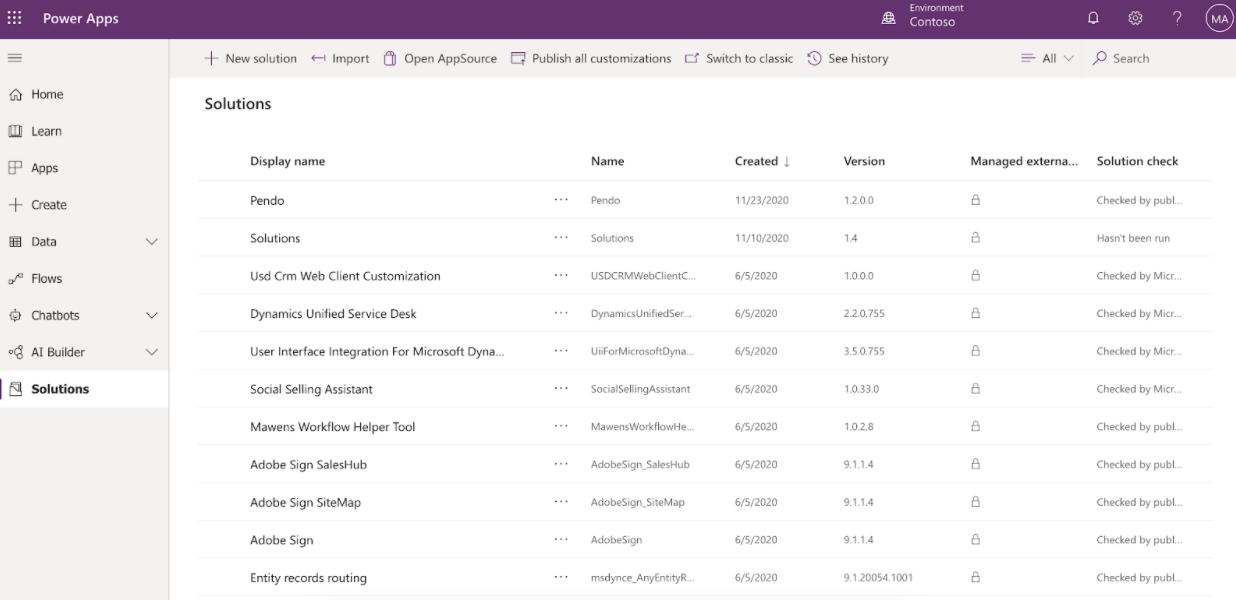
Task: Sort by Created column header
Action: click(x=762, y=161)
